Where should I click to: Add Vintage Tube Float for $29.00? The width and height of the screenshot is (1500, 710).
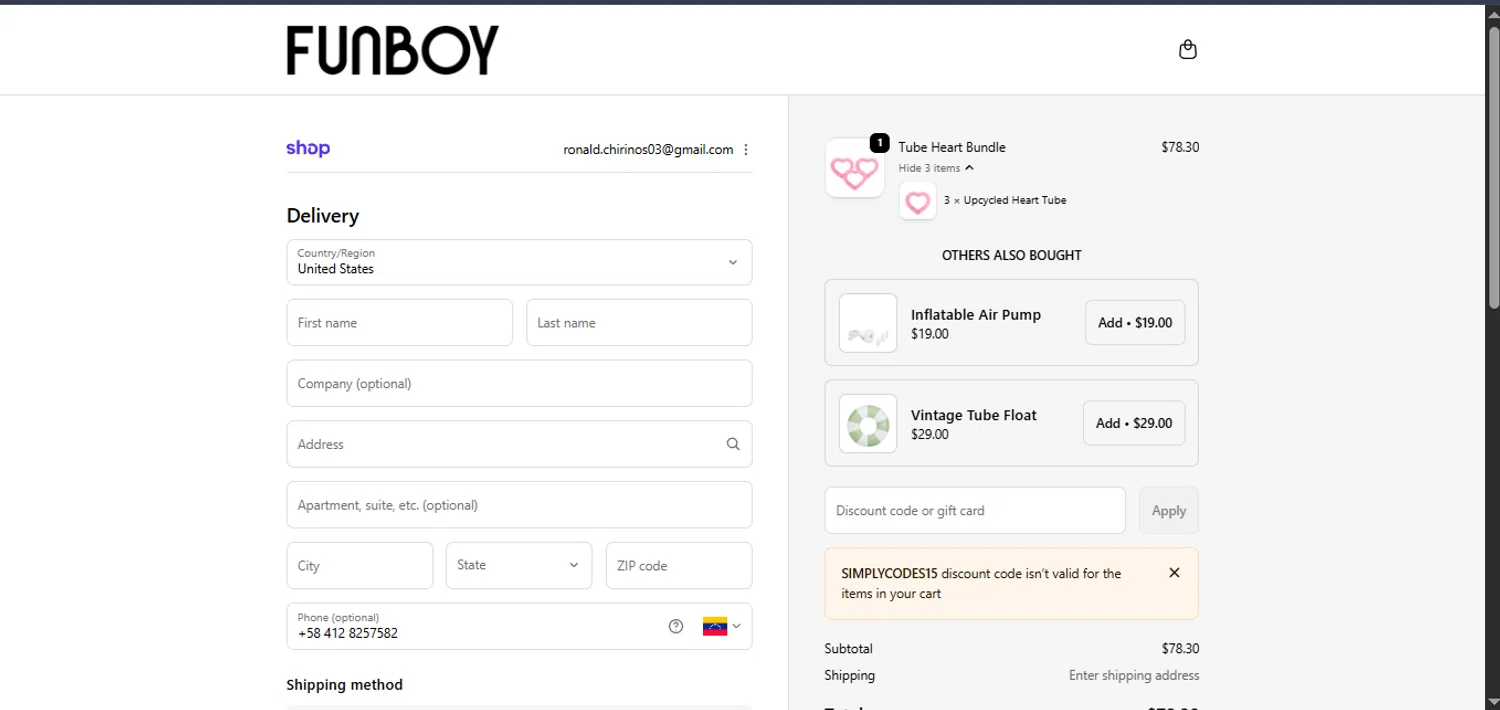tap(1134, 423)
